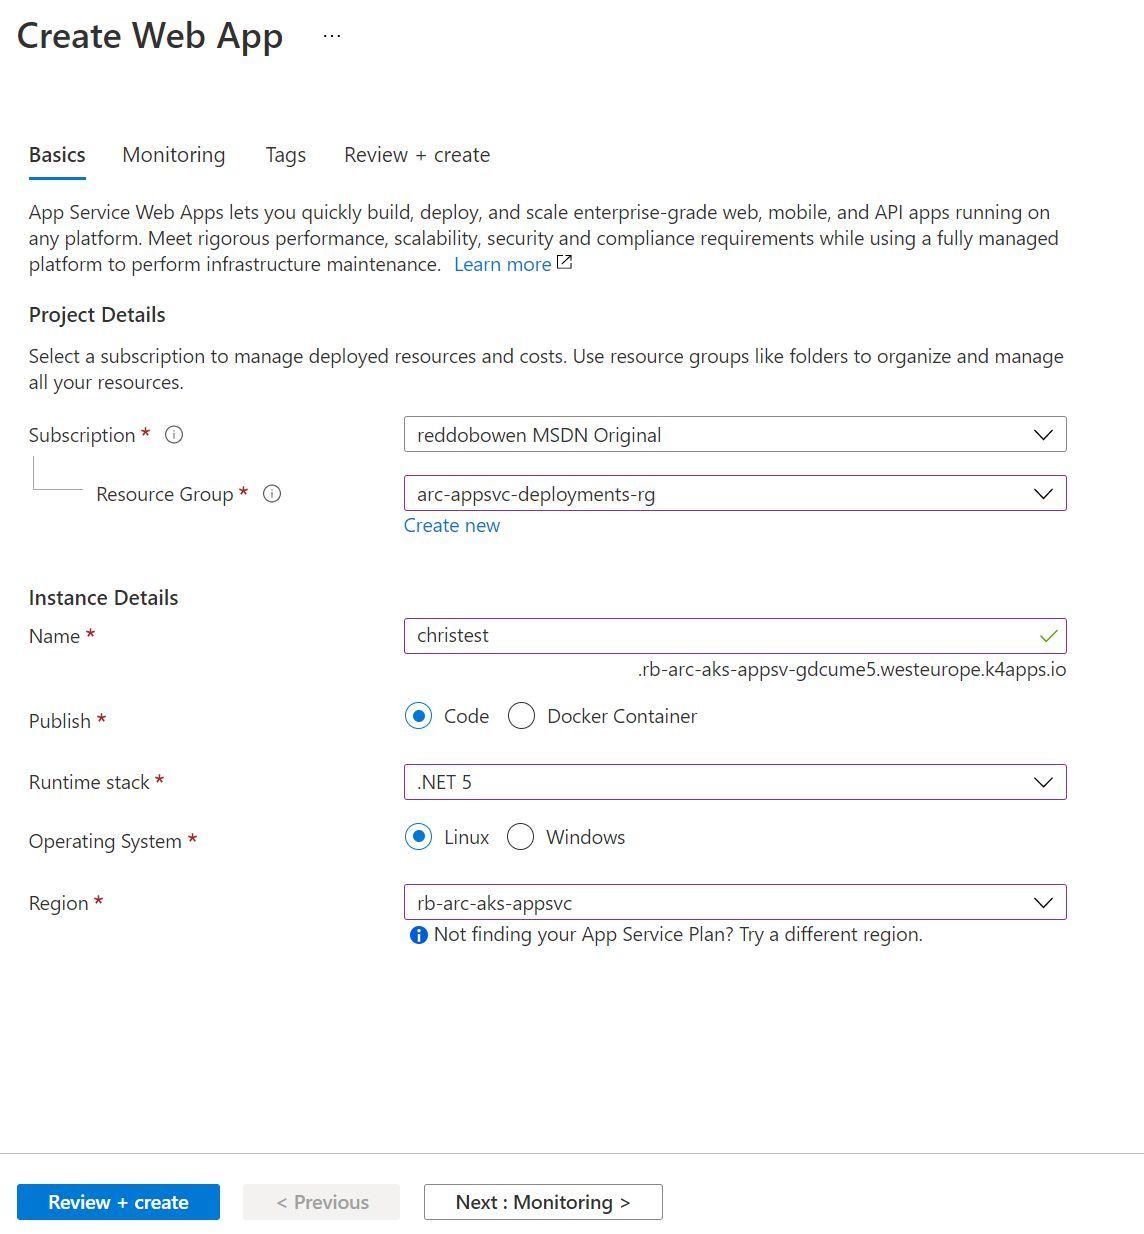The width and height of the screenshot is (1144, 1234).
Task: Open the ellipsis menu beside Create Web App
Action: [332, 36]
